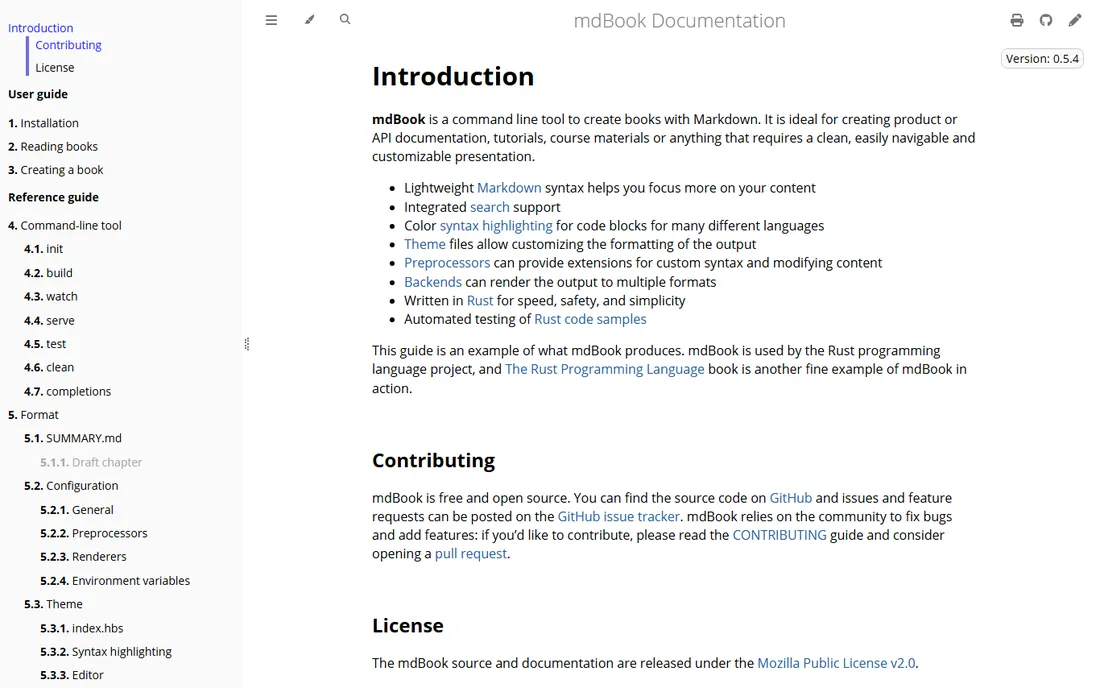
Task: Open 4.7. completions page
Action: [x=67, y=391]
